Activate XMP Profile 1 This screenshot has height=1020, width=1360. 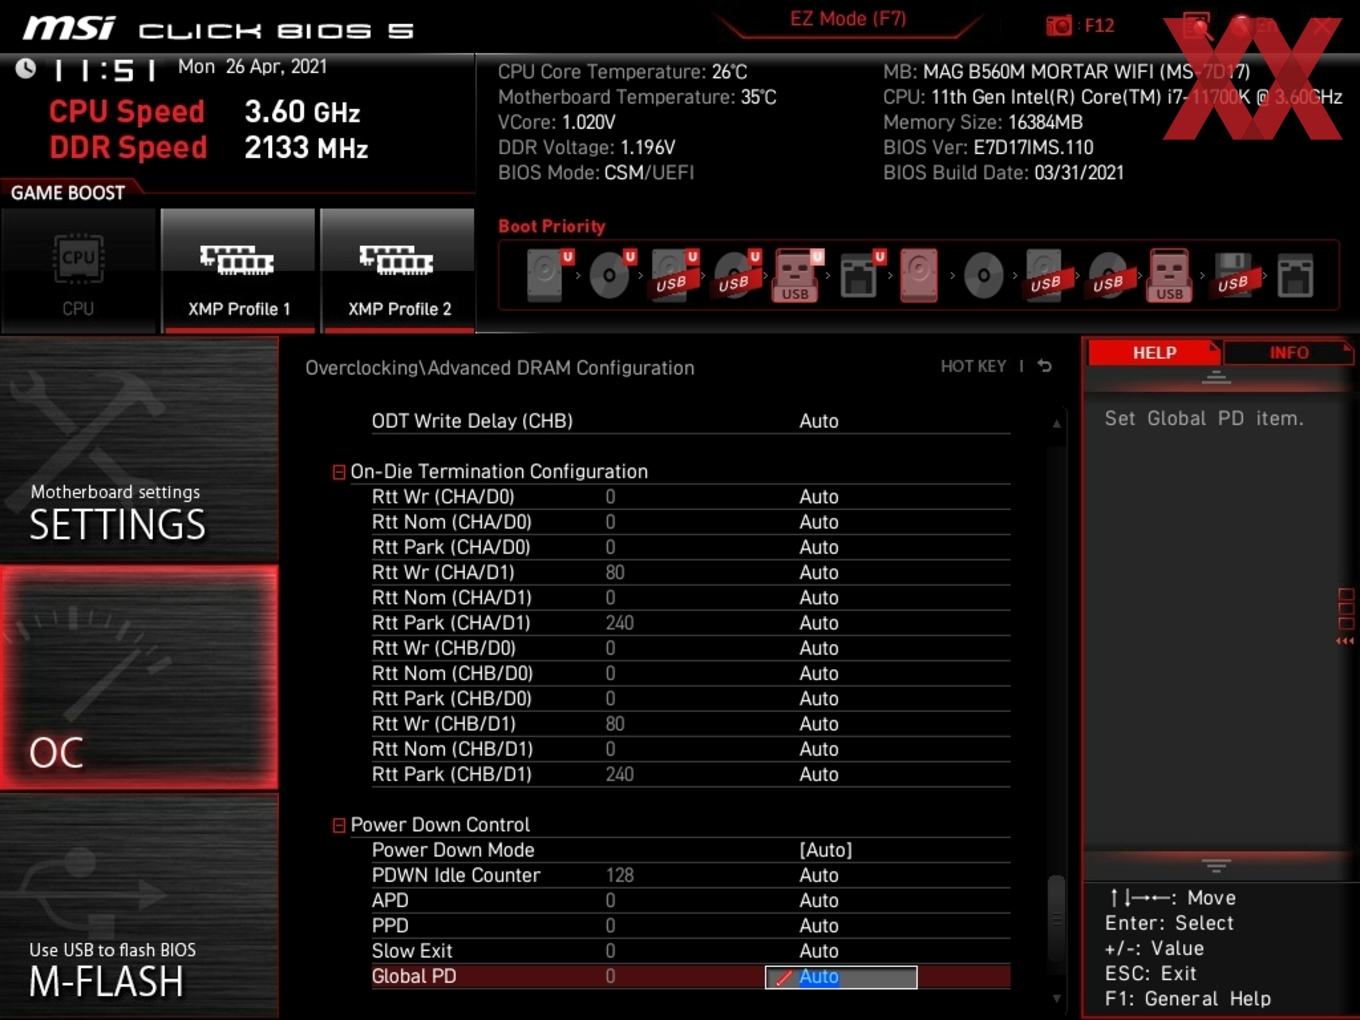tap(238, 271)
